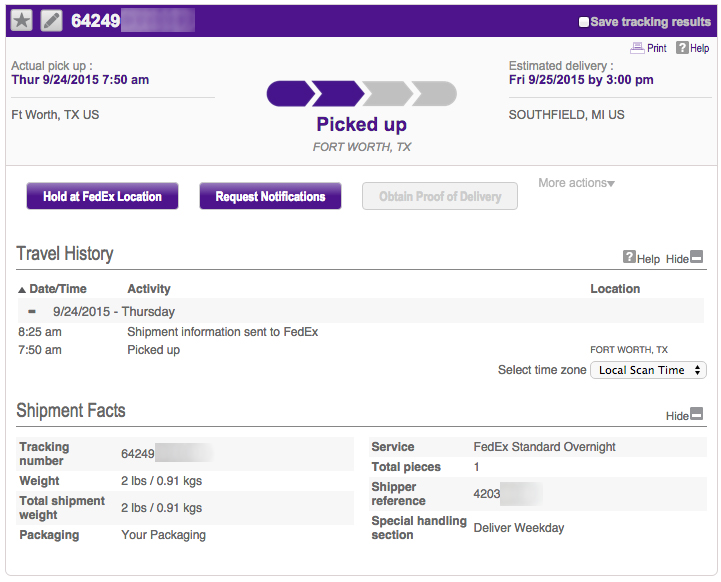Screen dimensions: 721x582
Task: Click Request Notifications button
Action: tap(270, 196)
